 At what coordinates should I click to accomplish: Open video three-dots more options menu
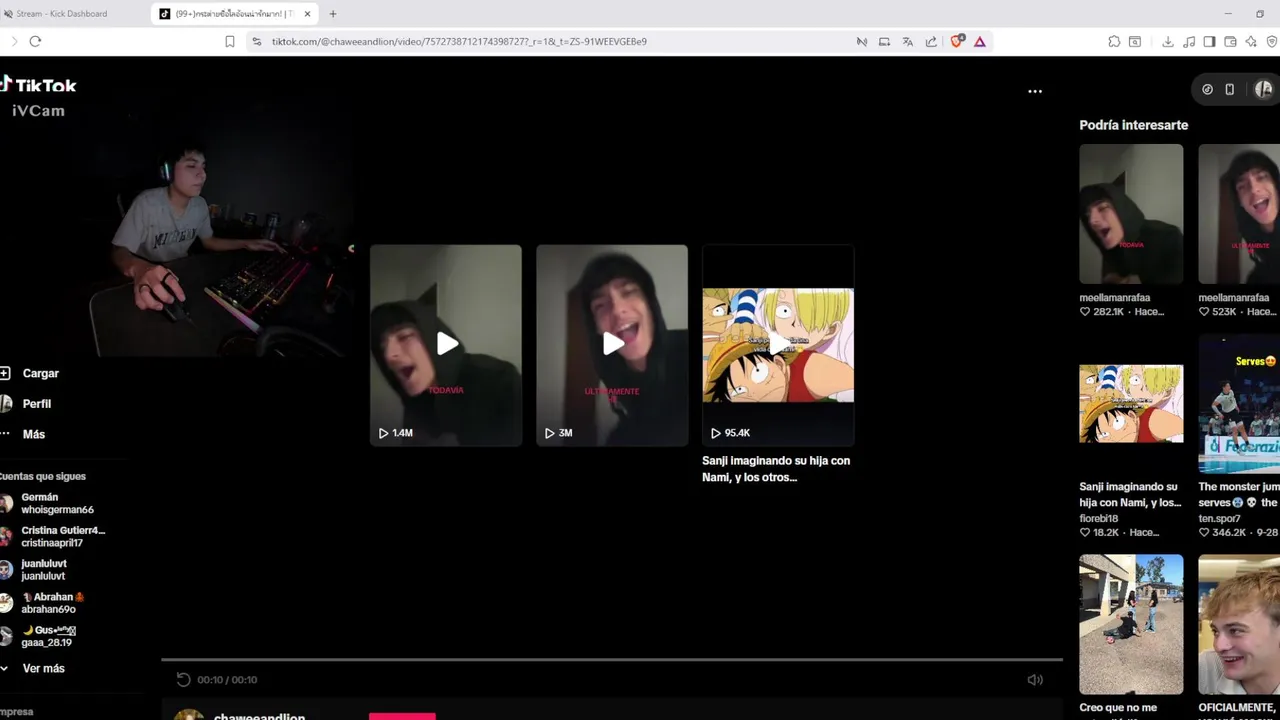point(1035,91)
